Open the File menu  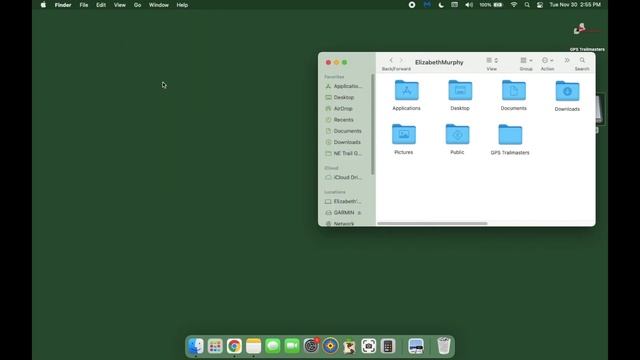[x=84, y=5]
